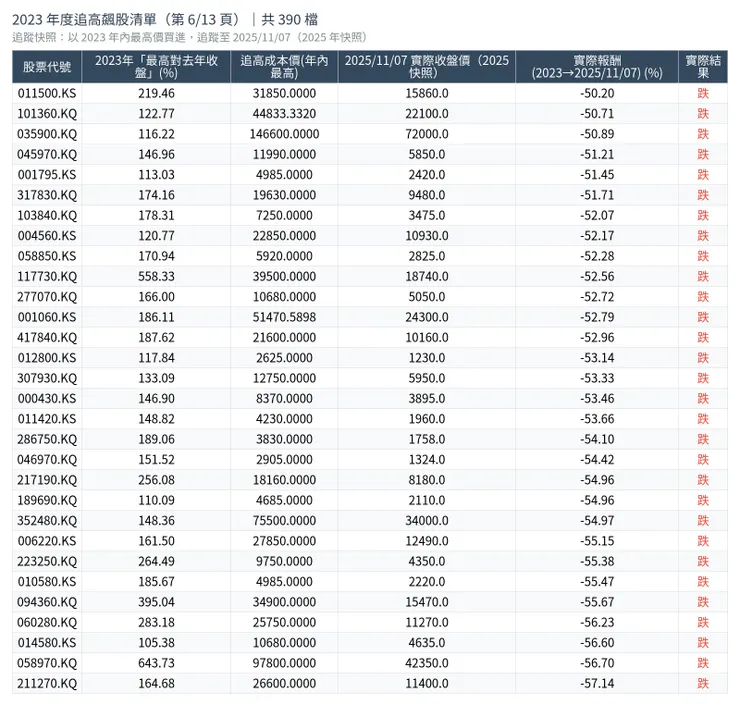Click the 跌 result in 211270.KQ row
This screenshot has height=706, width=740.
pyautogui.click(x=703, y=683)
